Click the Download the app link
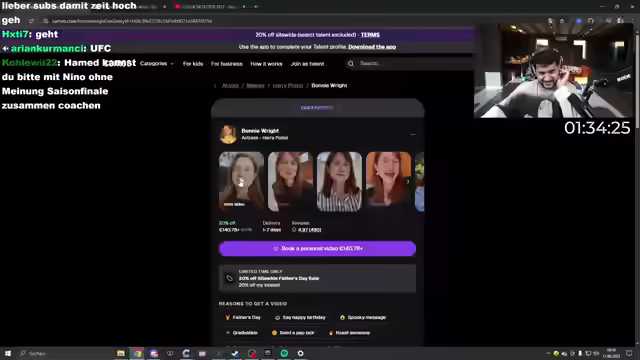640x360 pixels. (372, 47)
